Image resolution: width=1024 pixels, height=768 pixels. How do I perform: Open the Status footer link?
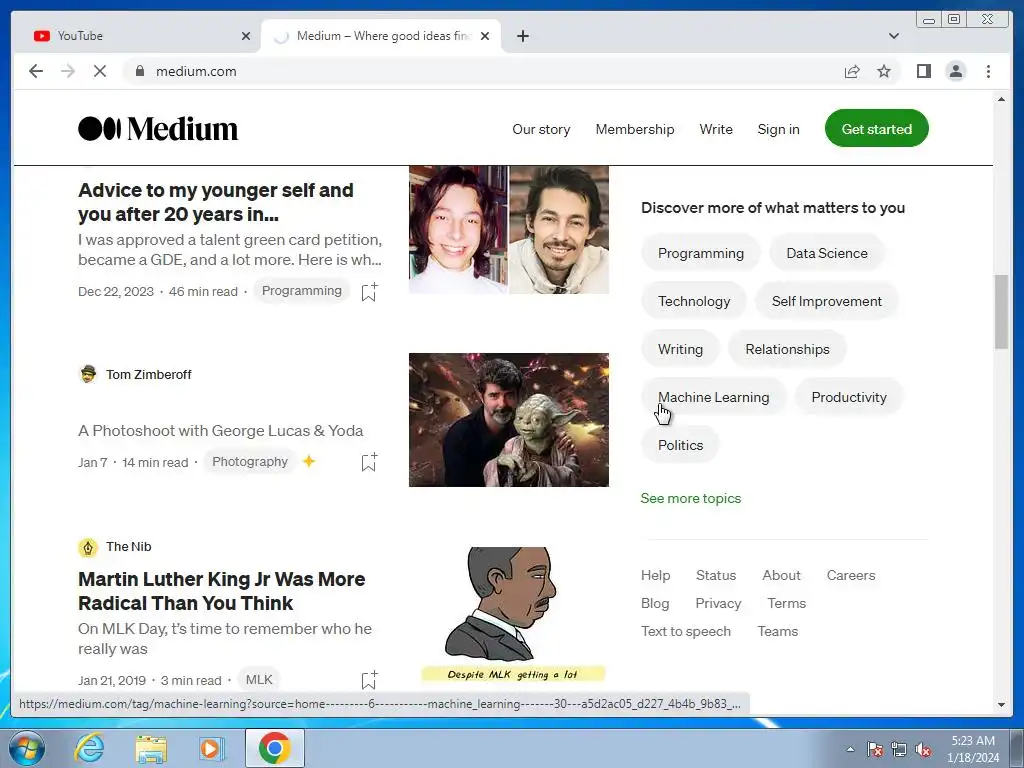click(716, 575)
